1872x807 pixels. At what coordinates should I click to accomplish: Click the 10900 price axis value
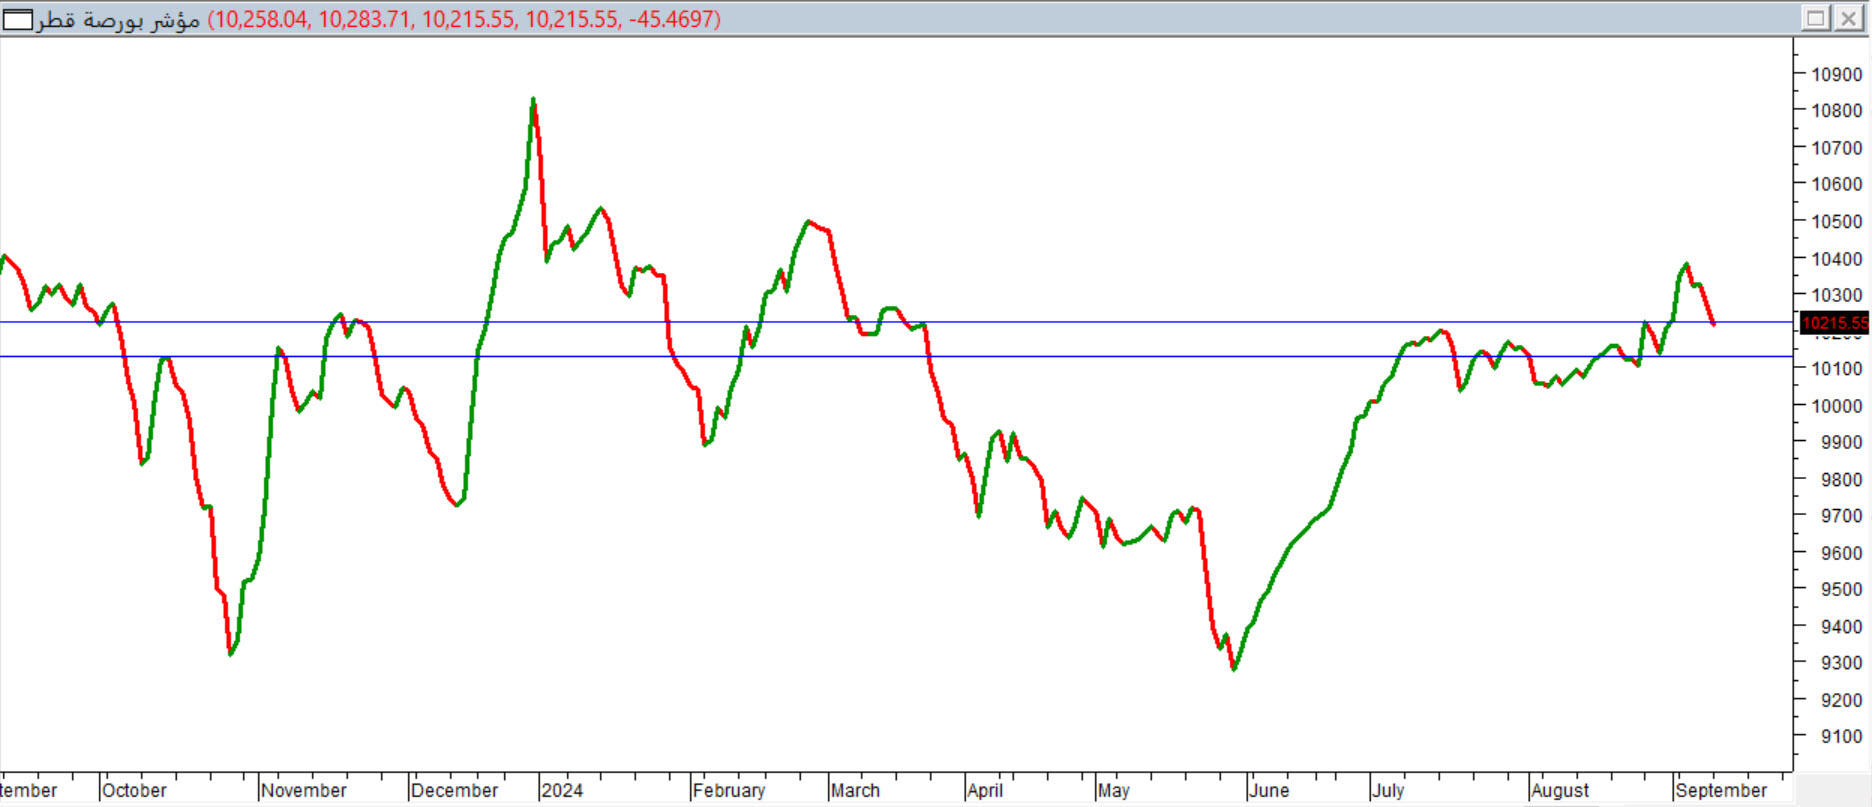pos(1837,74)
